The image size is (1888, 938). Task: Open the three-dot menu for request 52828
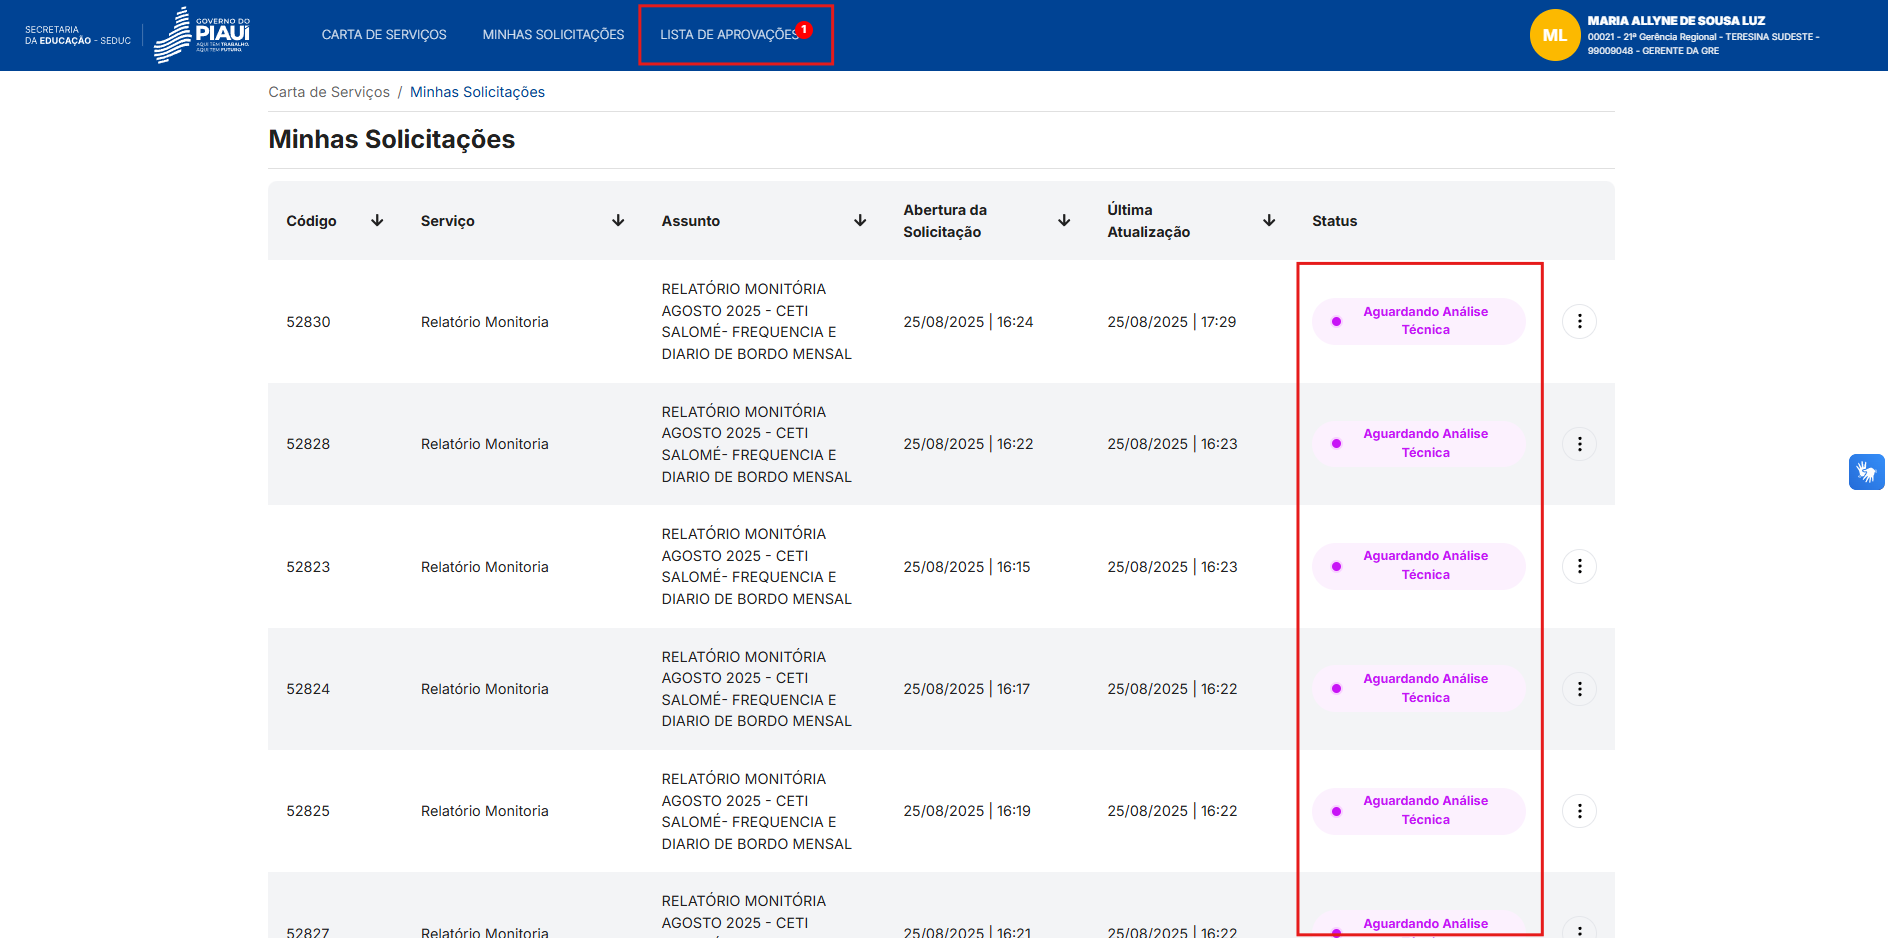click(x=1579, y=444)
